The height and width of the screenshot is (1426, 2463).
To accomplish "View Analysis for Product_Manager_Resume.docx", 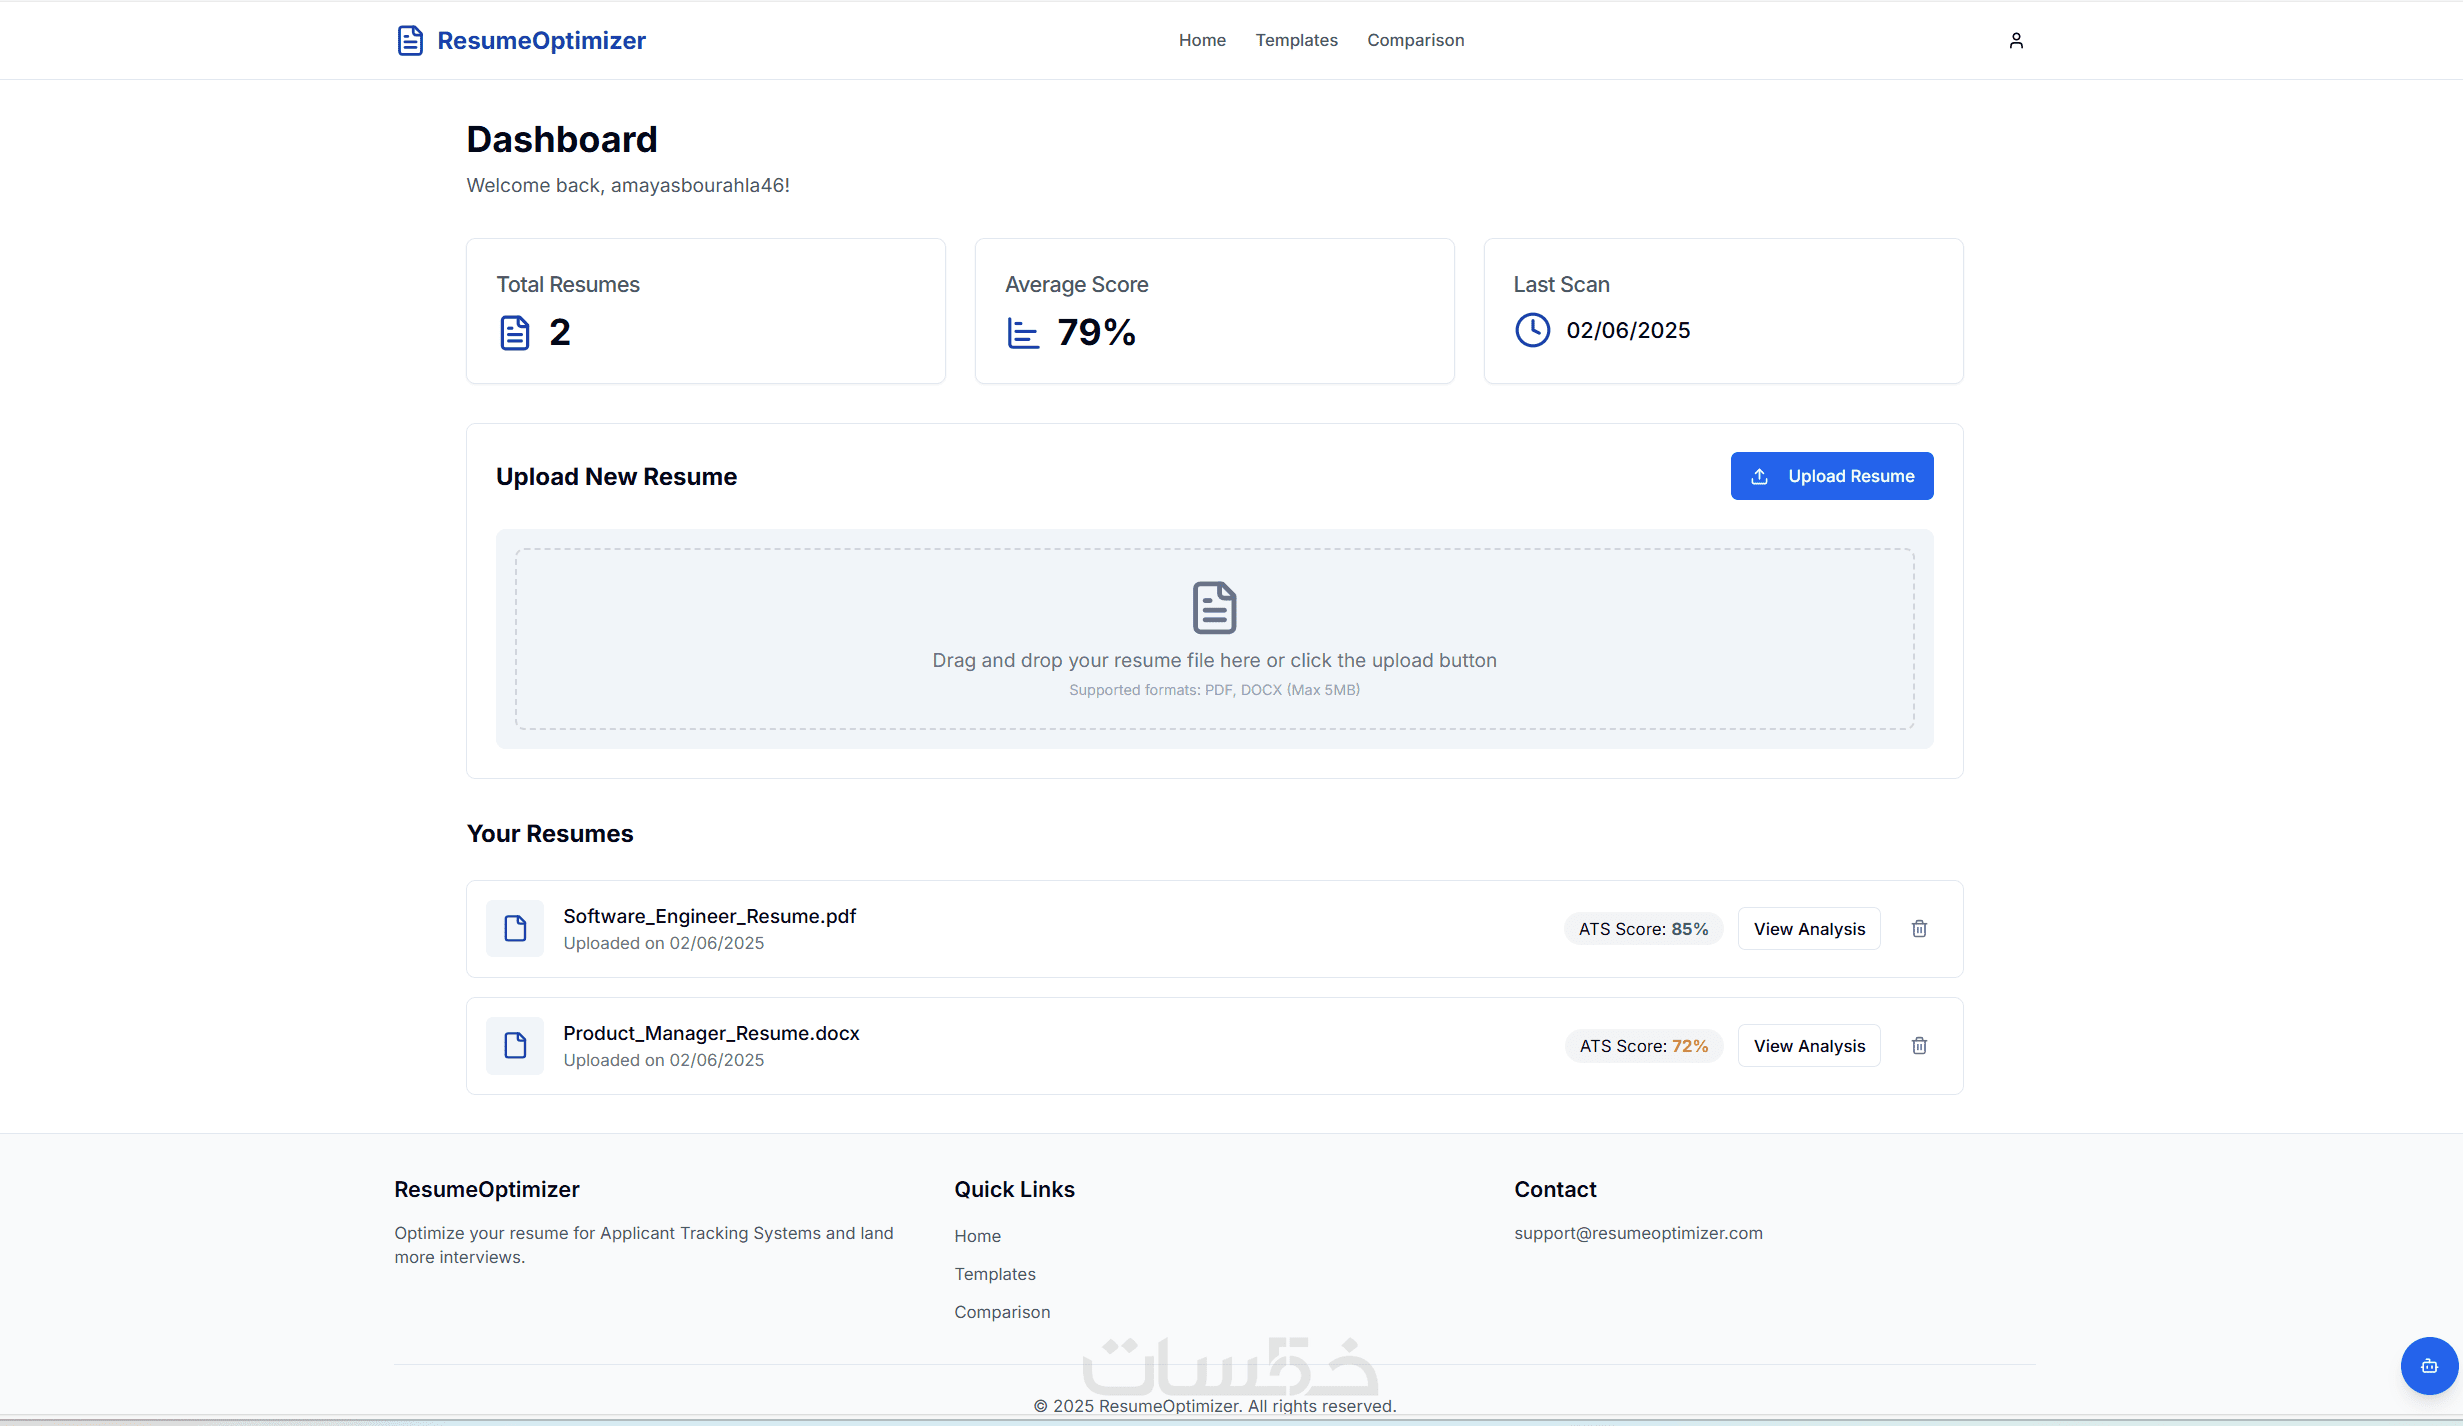I will tap(1809, 1046).
